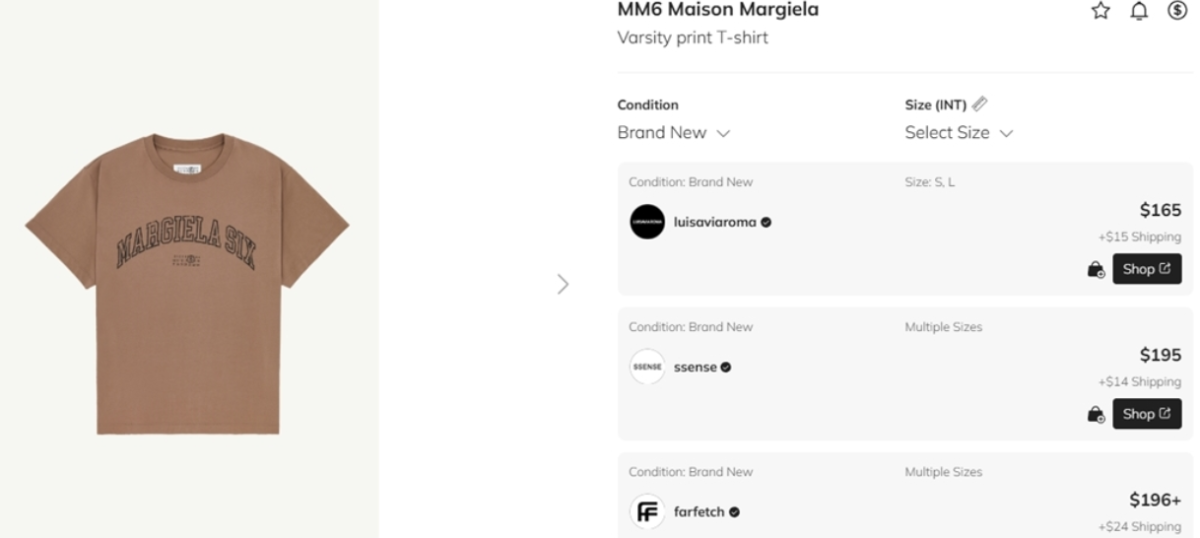1200x538 pixels.
Task: Open the Brand New condition dropdown
Action: tap(673, 133)
